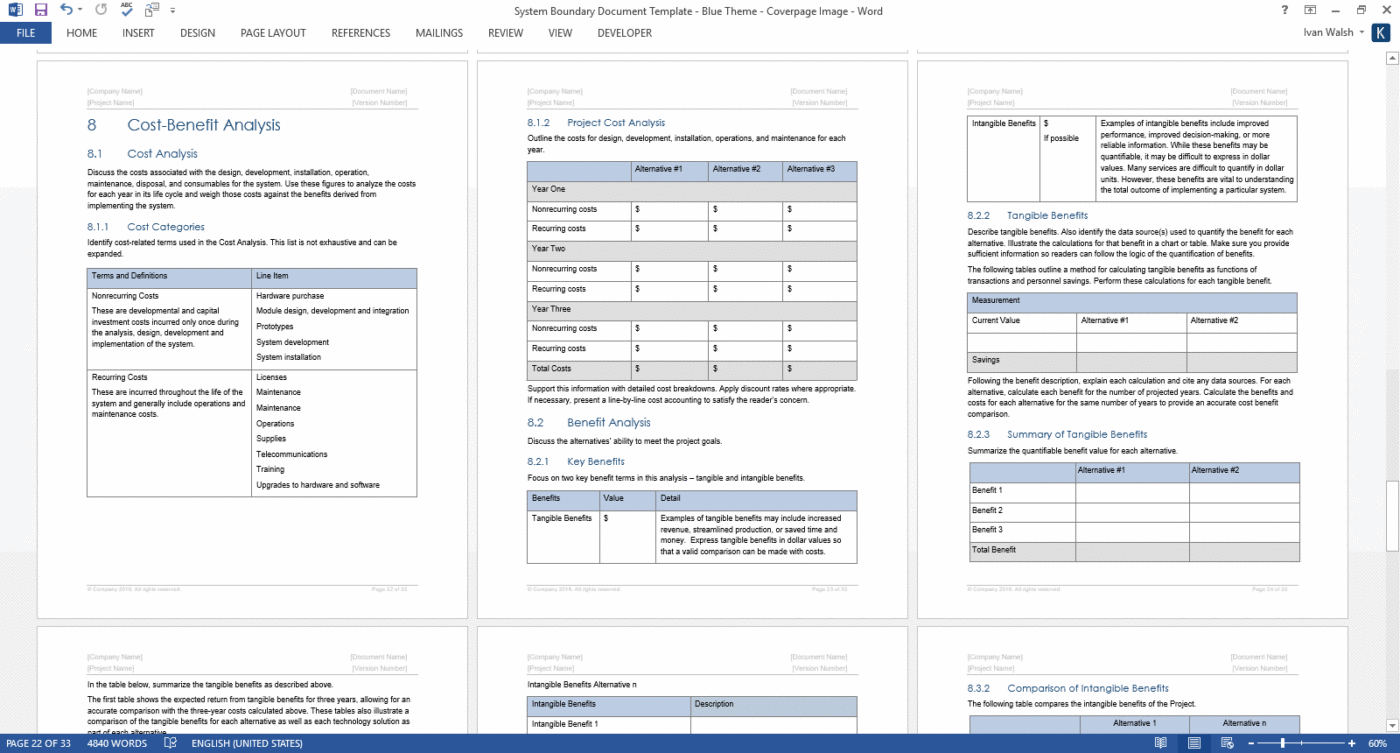Click the proofing errors icon in status bar
This screenshot has width=1400, height=753.
pos(171,744)
